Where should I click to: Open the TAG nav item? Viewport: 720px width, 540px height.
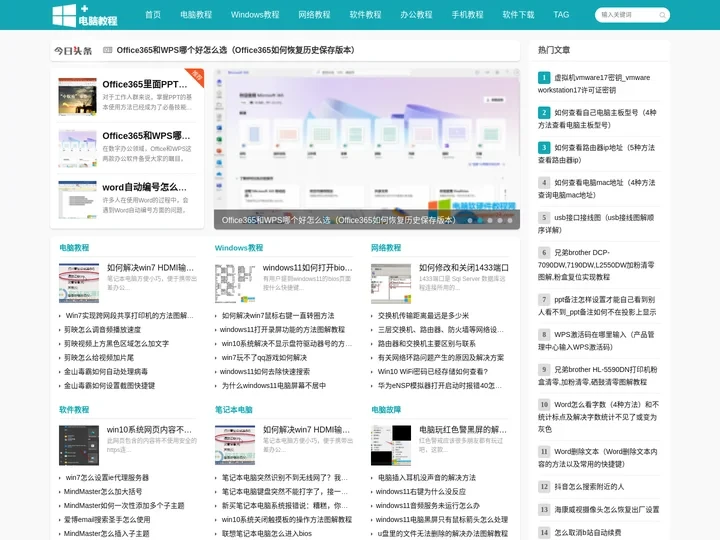561,15
